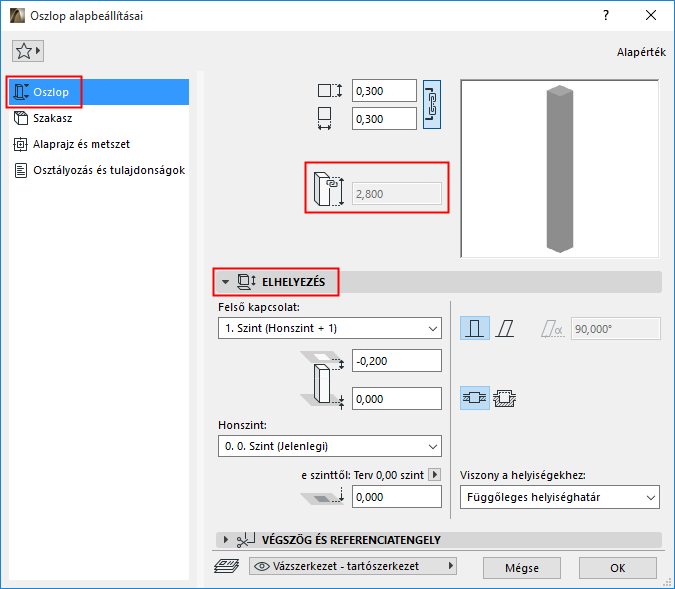This screenshot has width=675, height=589.
Task: Open the Vázszerkezet - tartószerkezet layer dropdown
Action: pos(353,566)
